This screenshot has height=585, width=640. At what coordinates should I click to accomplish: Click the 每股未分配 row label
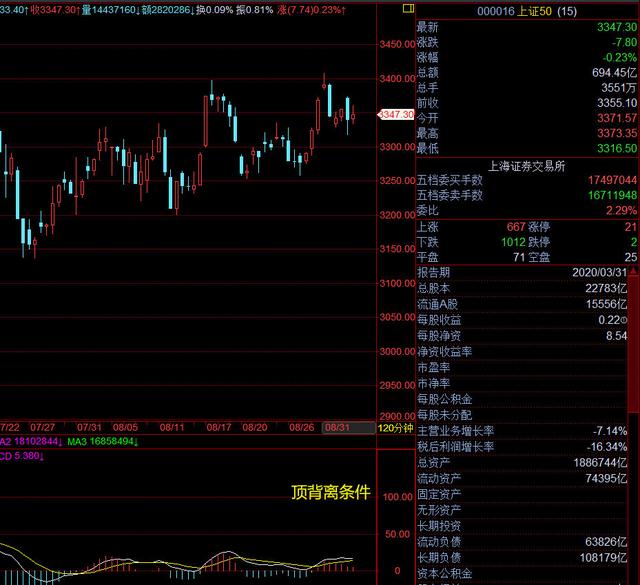click(444, 415)
